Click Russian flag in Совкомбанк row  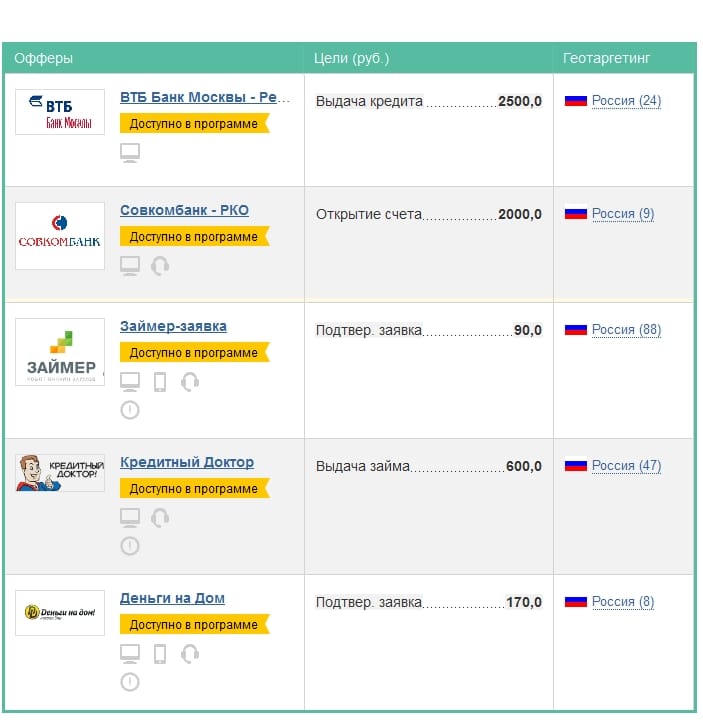pos(576,214)
